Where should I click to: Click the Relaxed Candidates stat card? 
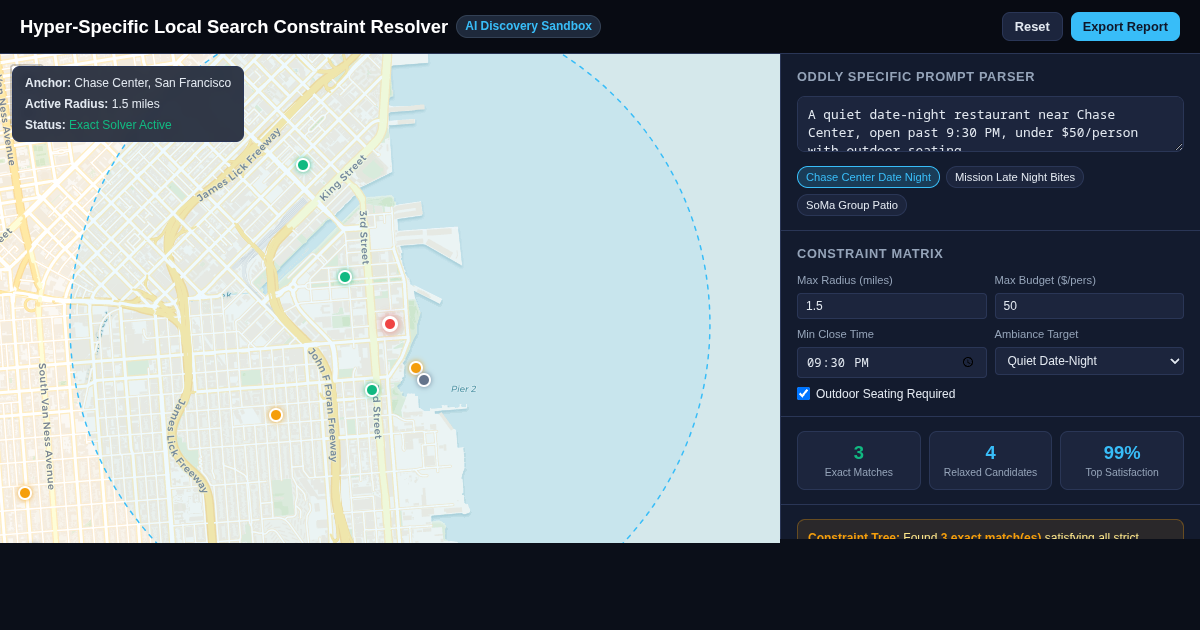click(x=990, y=460)
